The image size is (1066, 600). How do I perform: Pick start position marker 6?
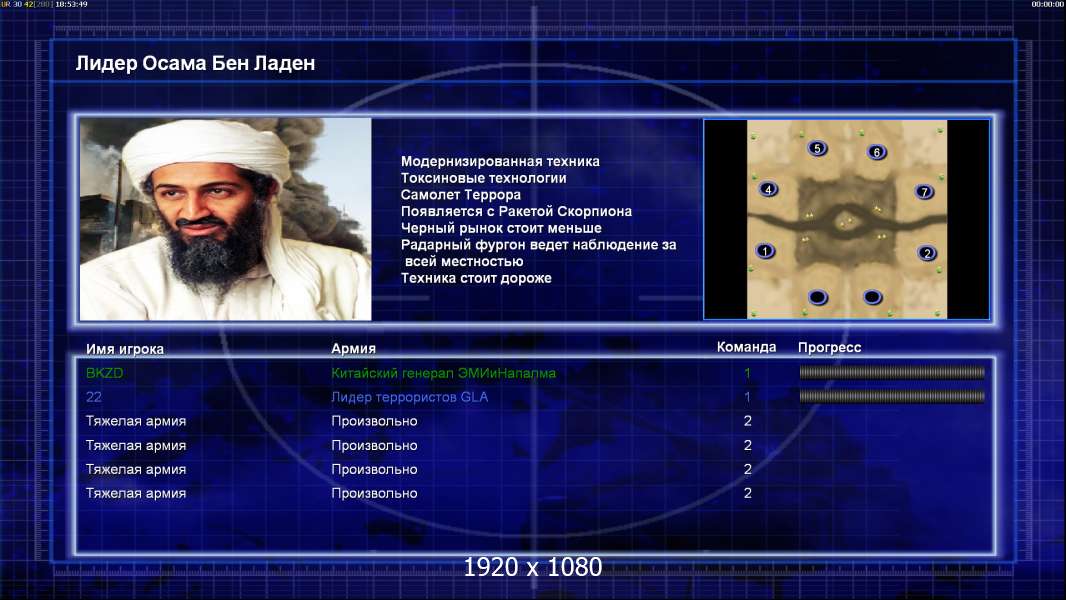(x=876, y=152)
